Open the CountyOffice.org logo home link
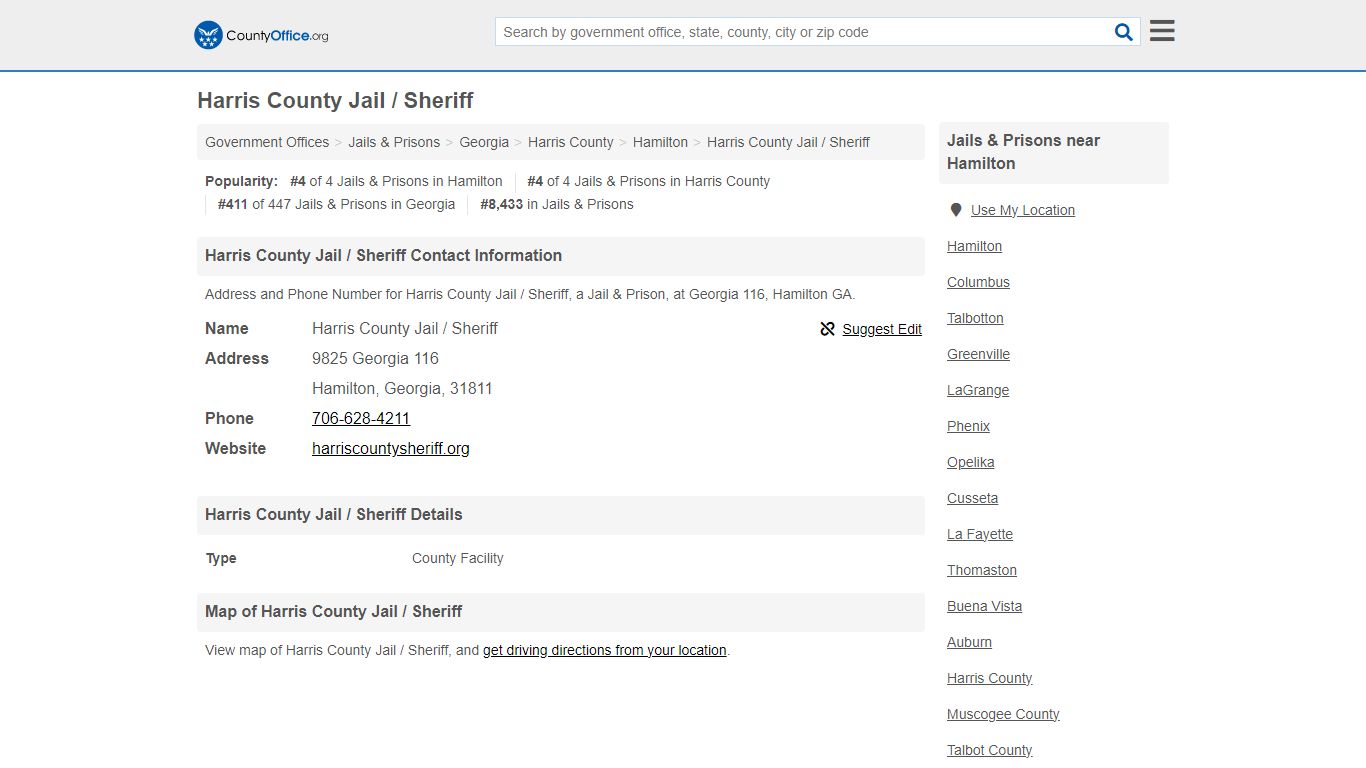The height and width of the screenshot is (768, 1366). [x=261, y=35]
